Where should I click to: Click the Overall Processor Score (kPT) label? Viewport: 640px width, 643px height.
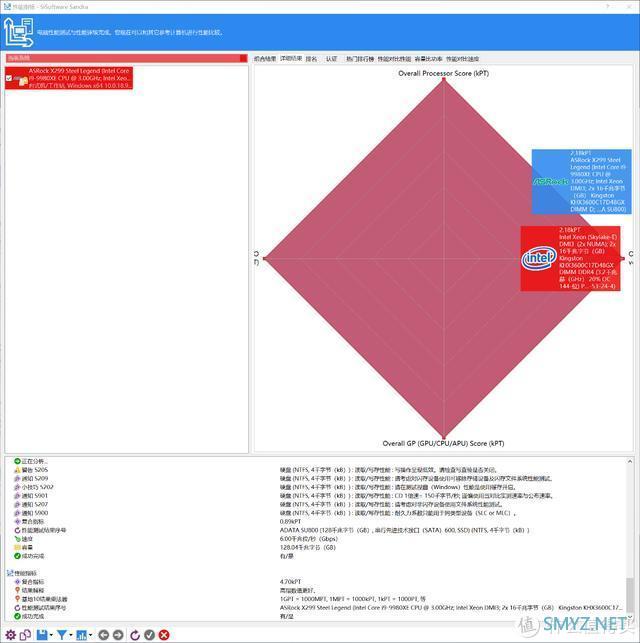coord(443,73)
